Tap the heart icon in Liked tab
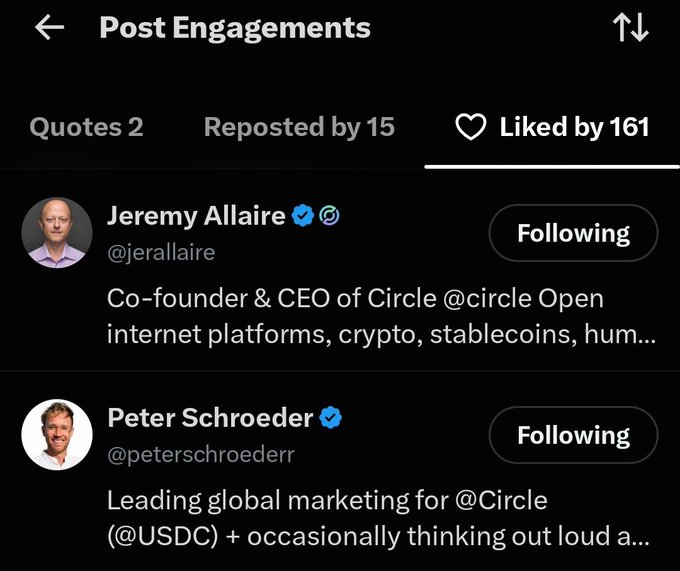680x571 pixels. pos(471,127)
